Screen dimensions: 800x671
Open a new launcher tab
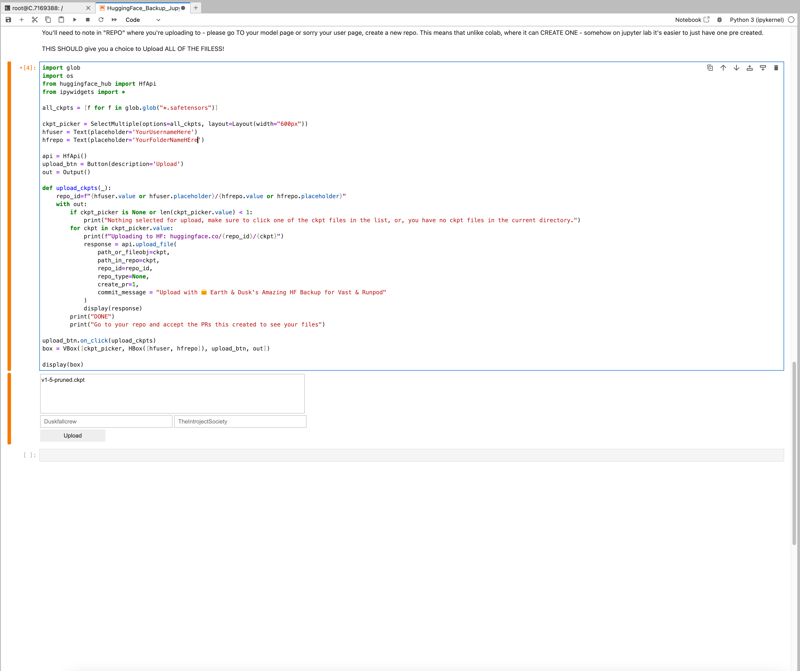click(x=195, y=8)
